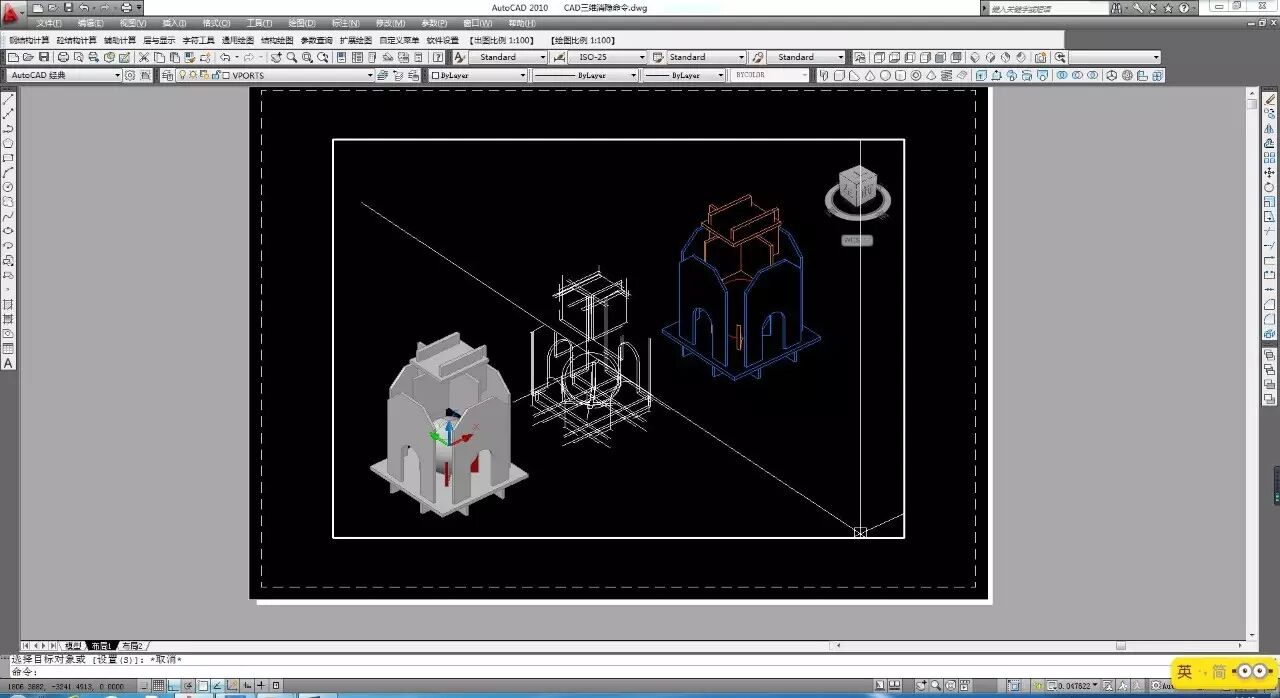Click the Properties palette icon in standard toolbar
Viewport: 1280px width, 698px height.
340,57
